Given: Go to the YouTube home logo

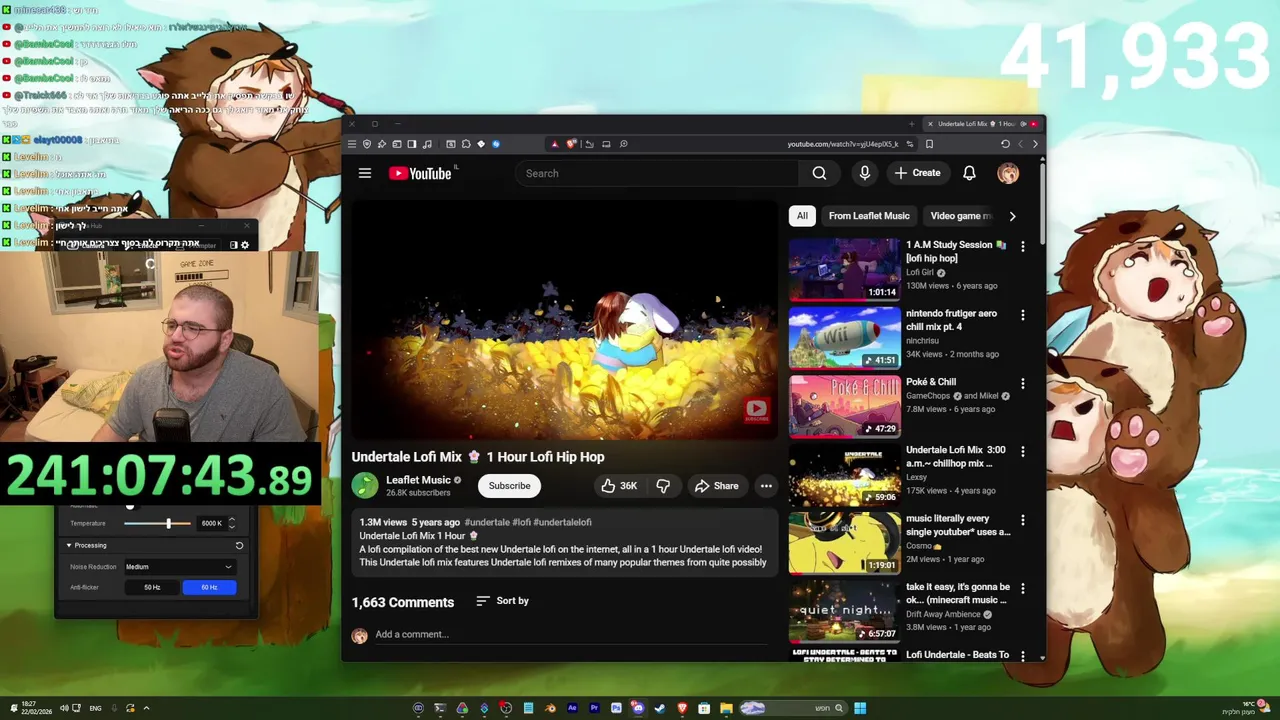Looking at the screenshot, I should point(420,173).
